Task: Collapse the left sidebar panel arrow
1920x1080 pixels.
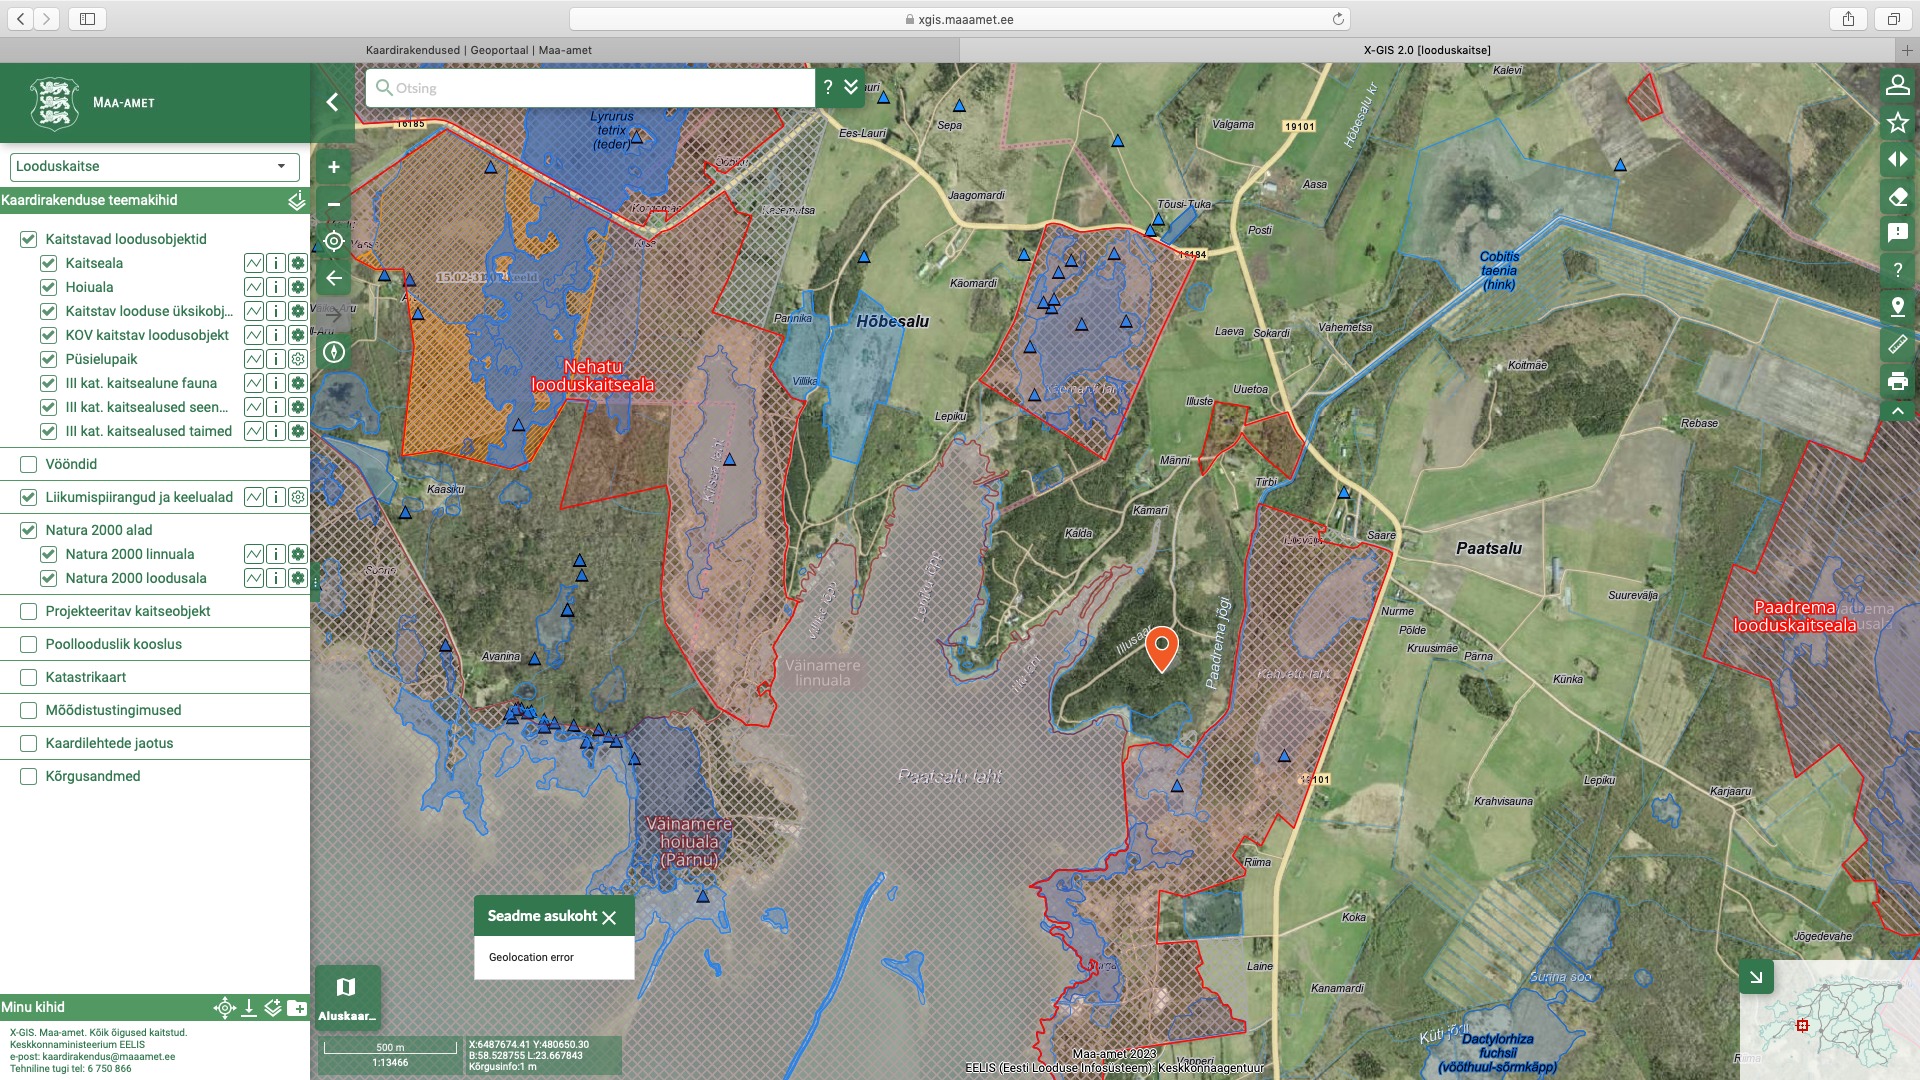Action: 332,102
